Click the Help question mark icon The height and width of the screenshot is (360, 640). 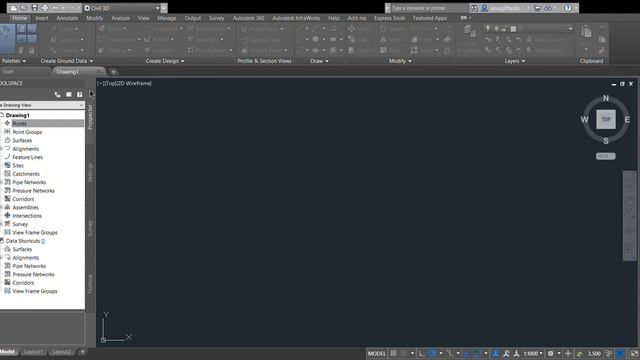tap(568, 8)
